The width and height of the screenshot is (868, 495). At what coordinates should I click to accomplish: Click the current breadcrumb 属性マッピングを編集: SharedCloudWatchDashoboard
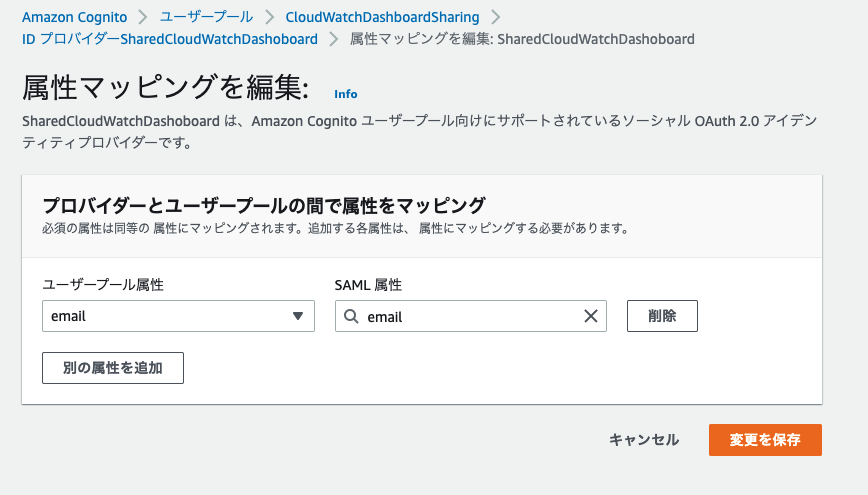pos(522,39)
